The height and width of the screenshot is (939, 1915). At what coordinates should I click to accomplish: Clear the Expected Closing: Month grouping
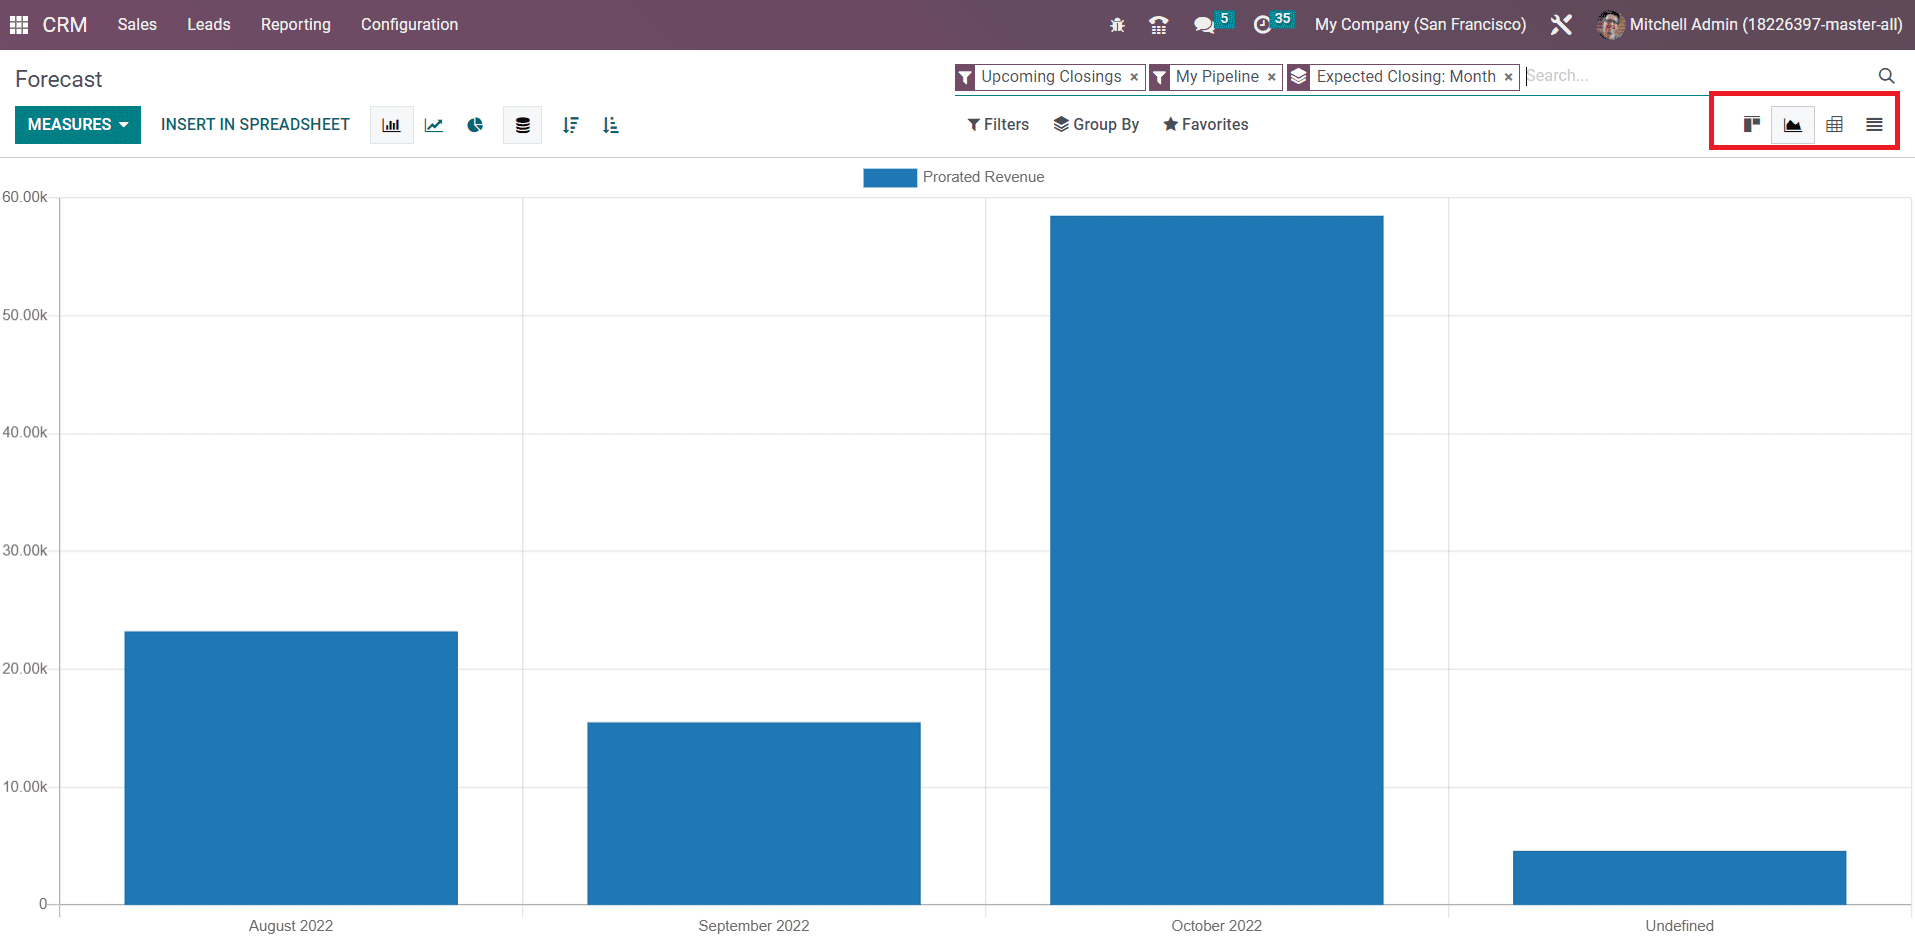click(1507, 77)
